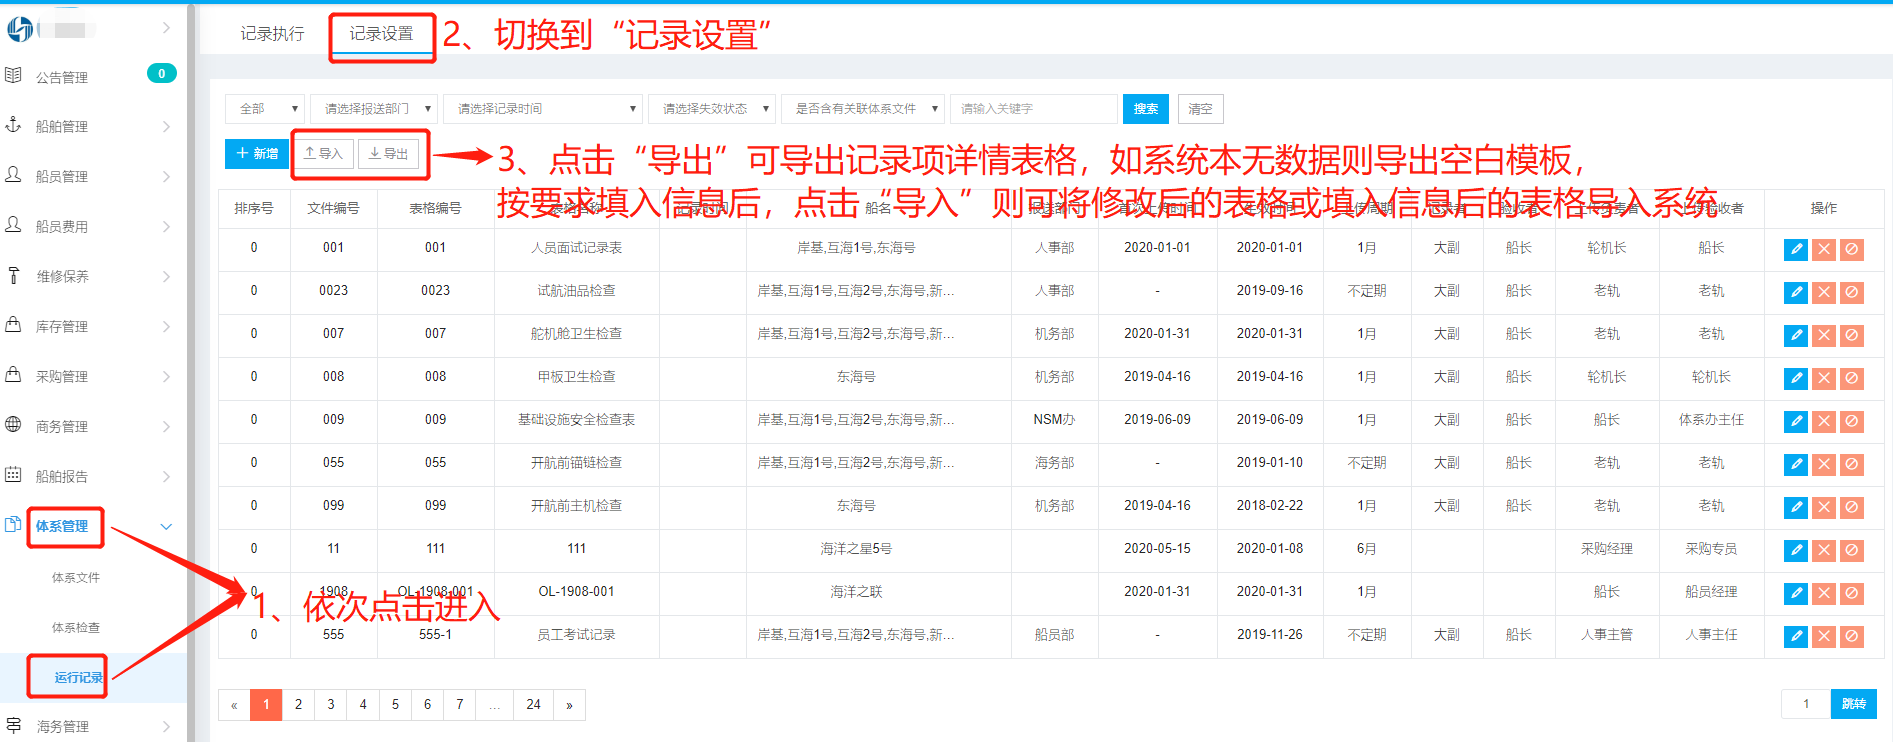This screenshot has width=1893, height=742.
Task: Delete the 甲板卫生检查 record
Action: pos(1824,378)
